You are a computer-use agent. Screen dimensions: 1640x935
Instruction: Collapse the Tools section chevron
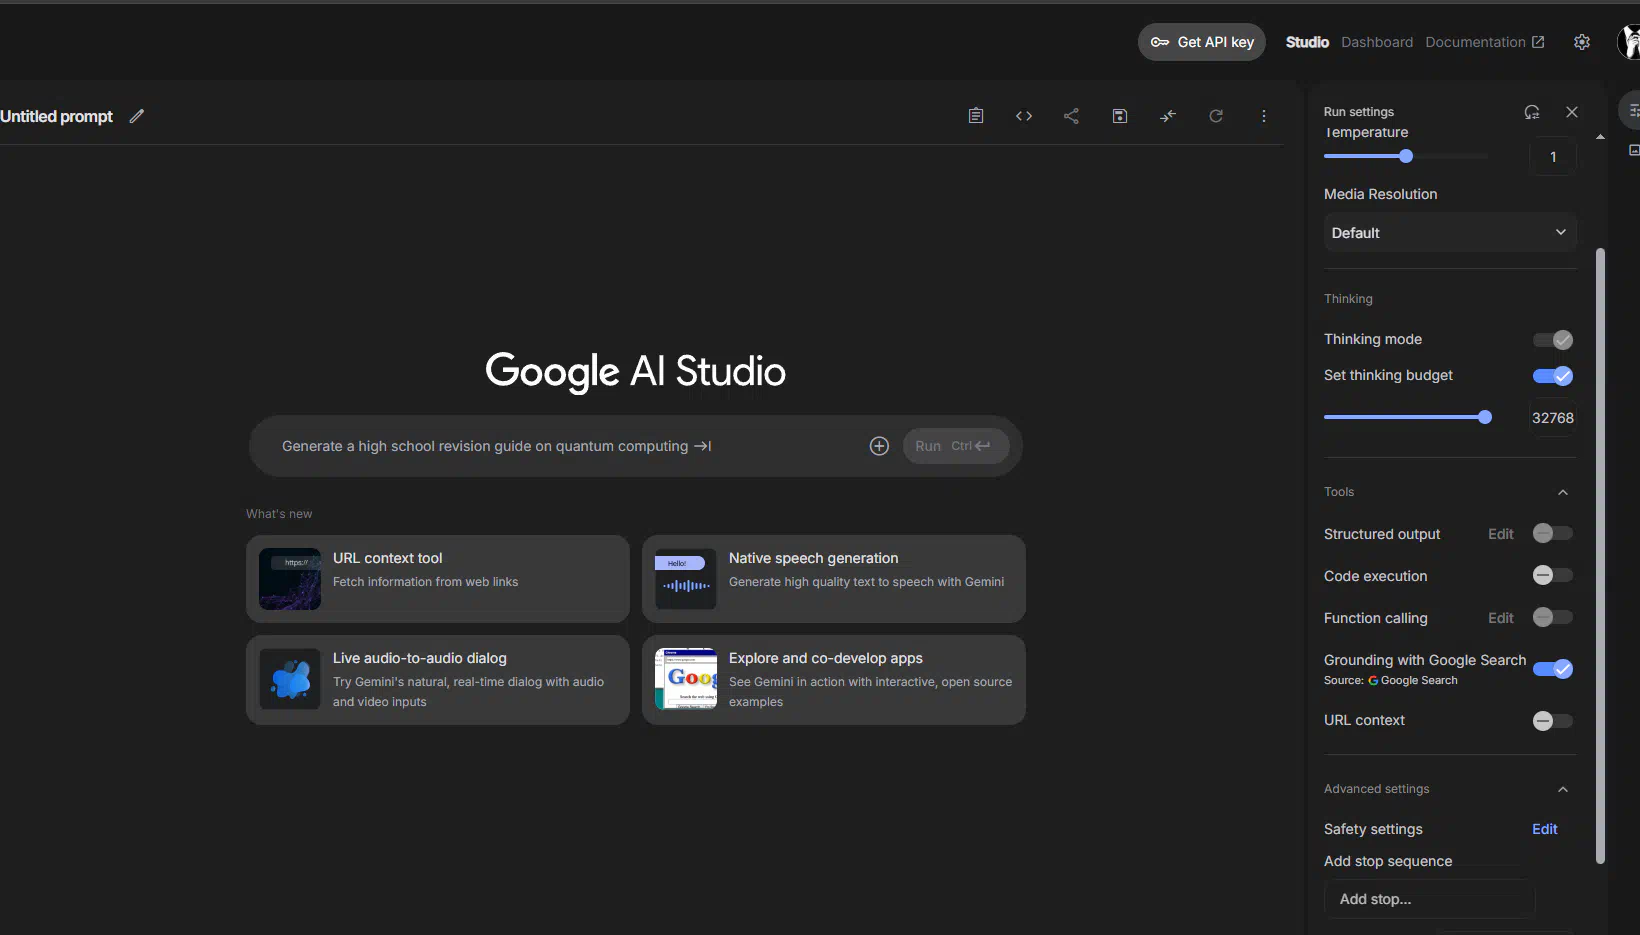(1563, 492)
